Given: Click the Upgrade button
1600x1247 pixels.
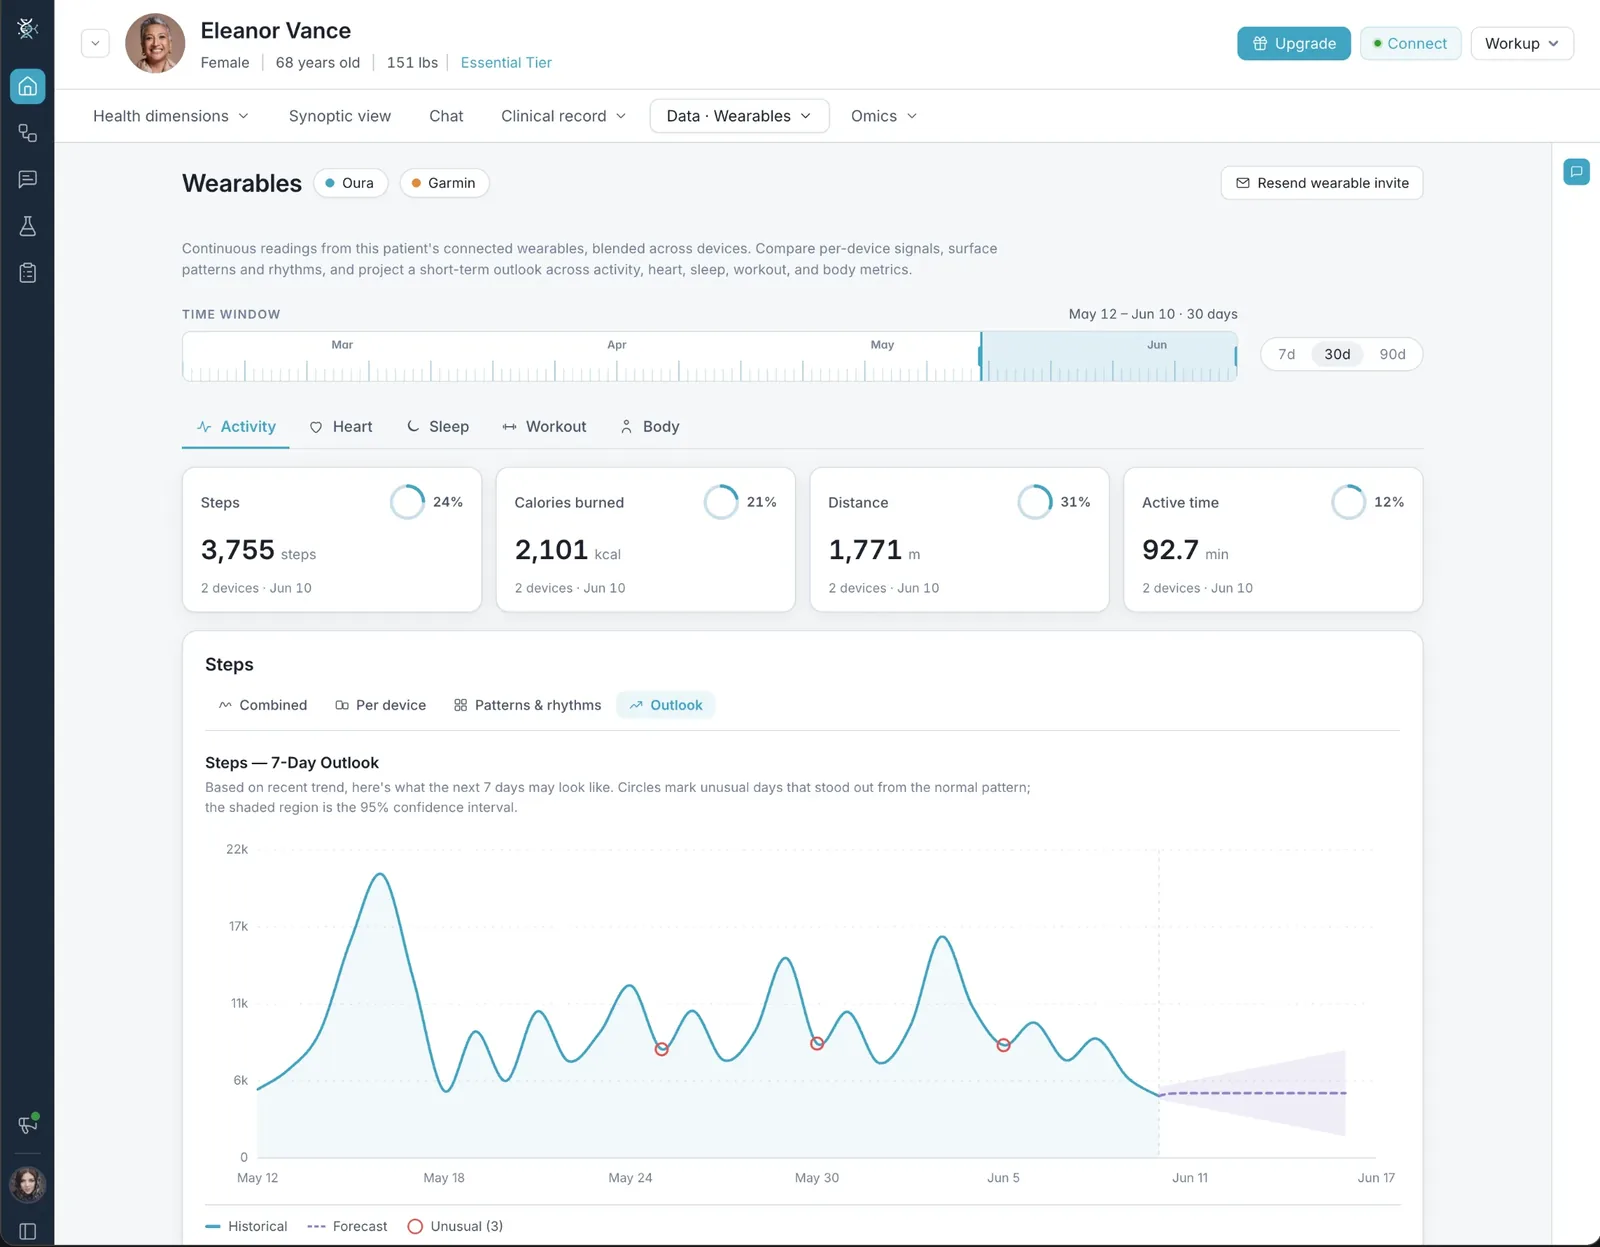Looking at the screenshot, I should (1294, 43).
